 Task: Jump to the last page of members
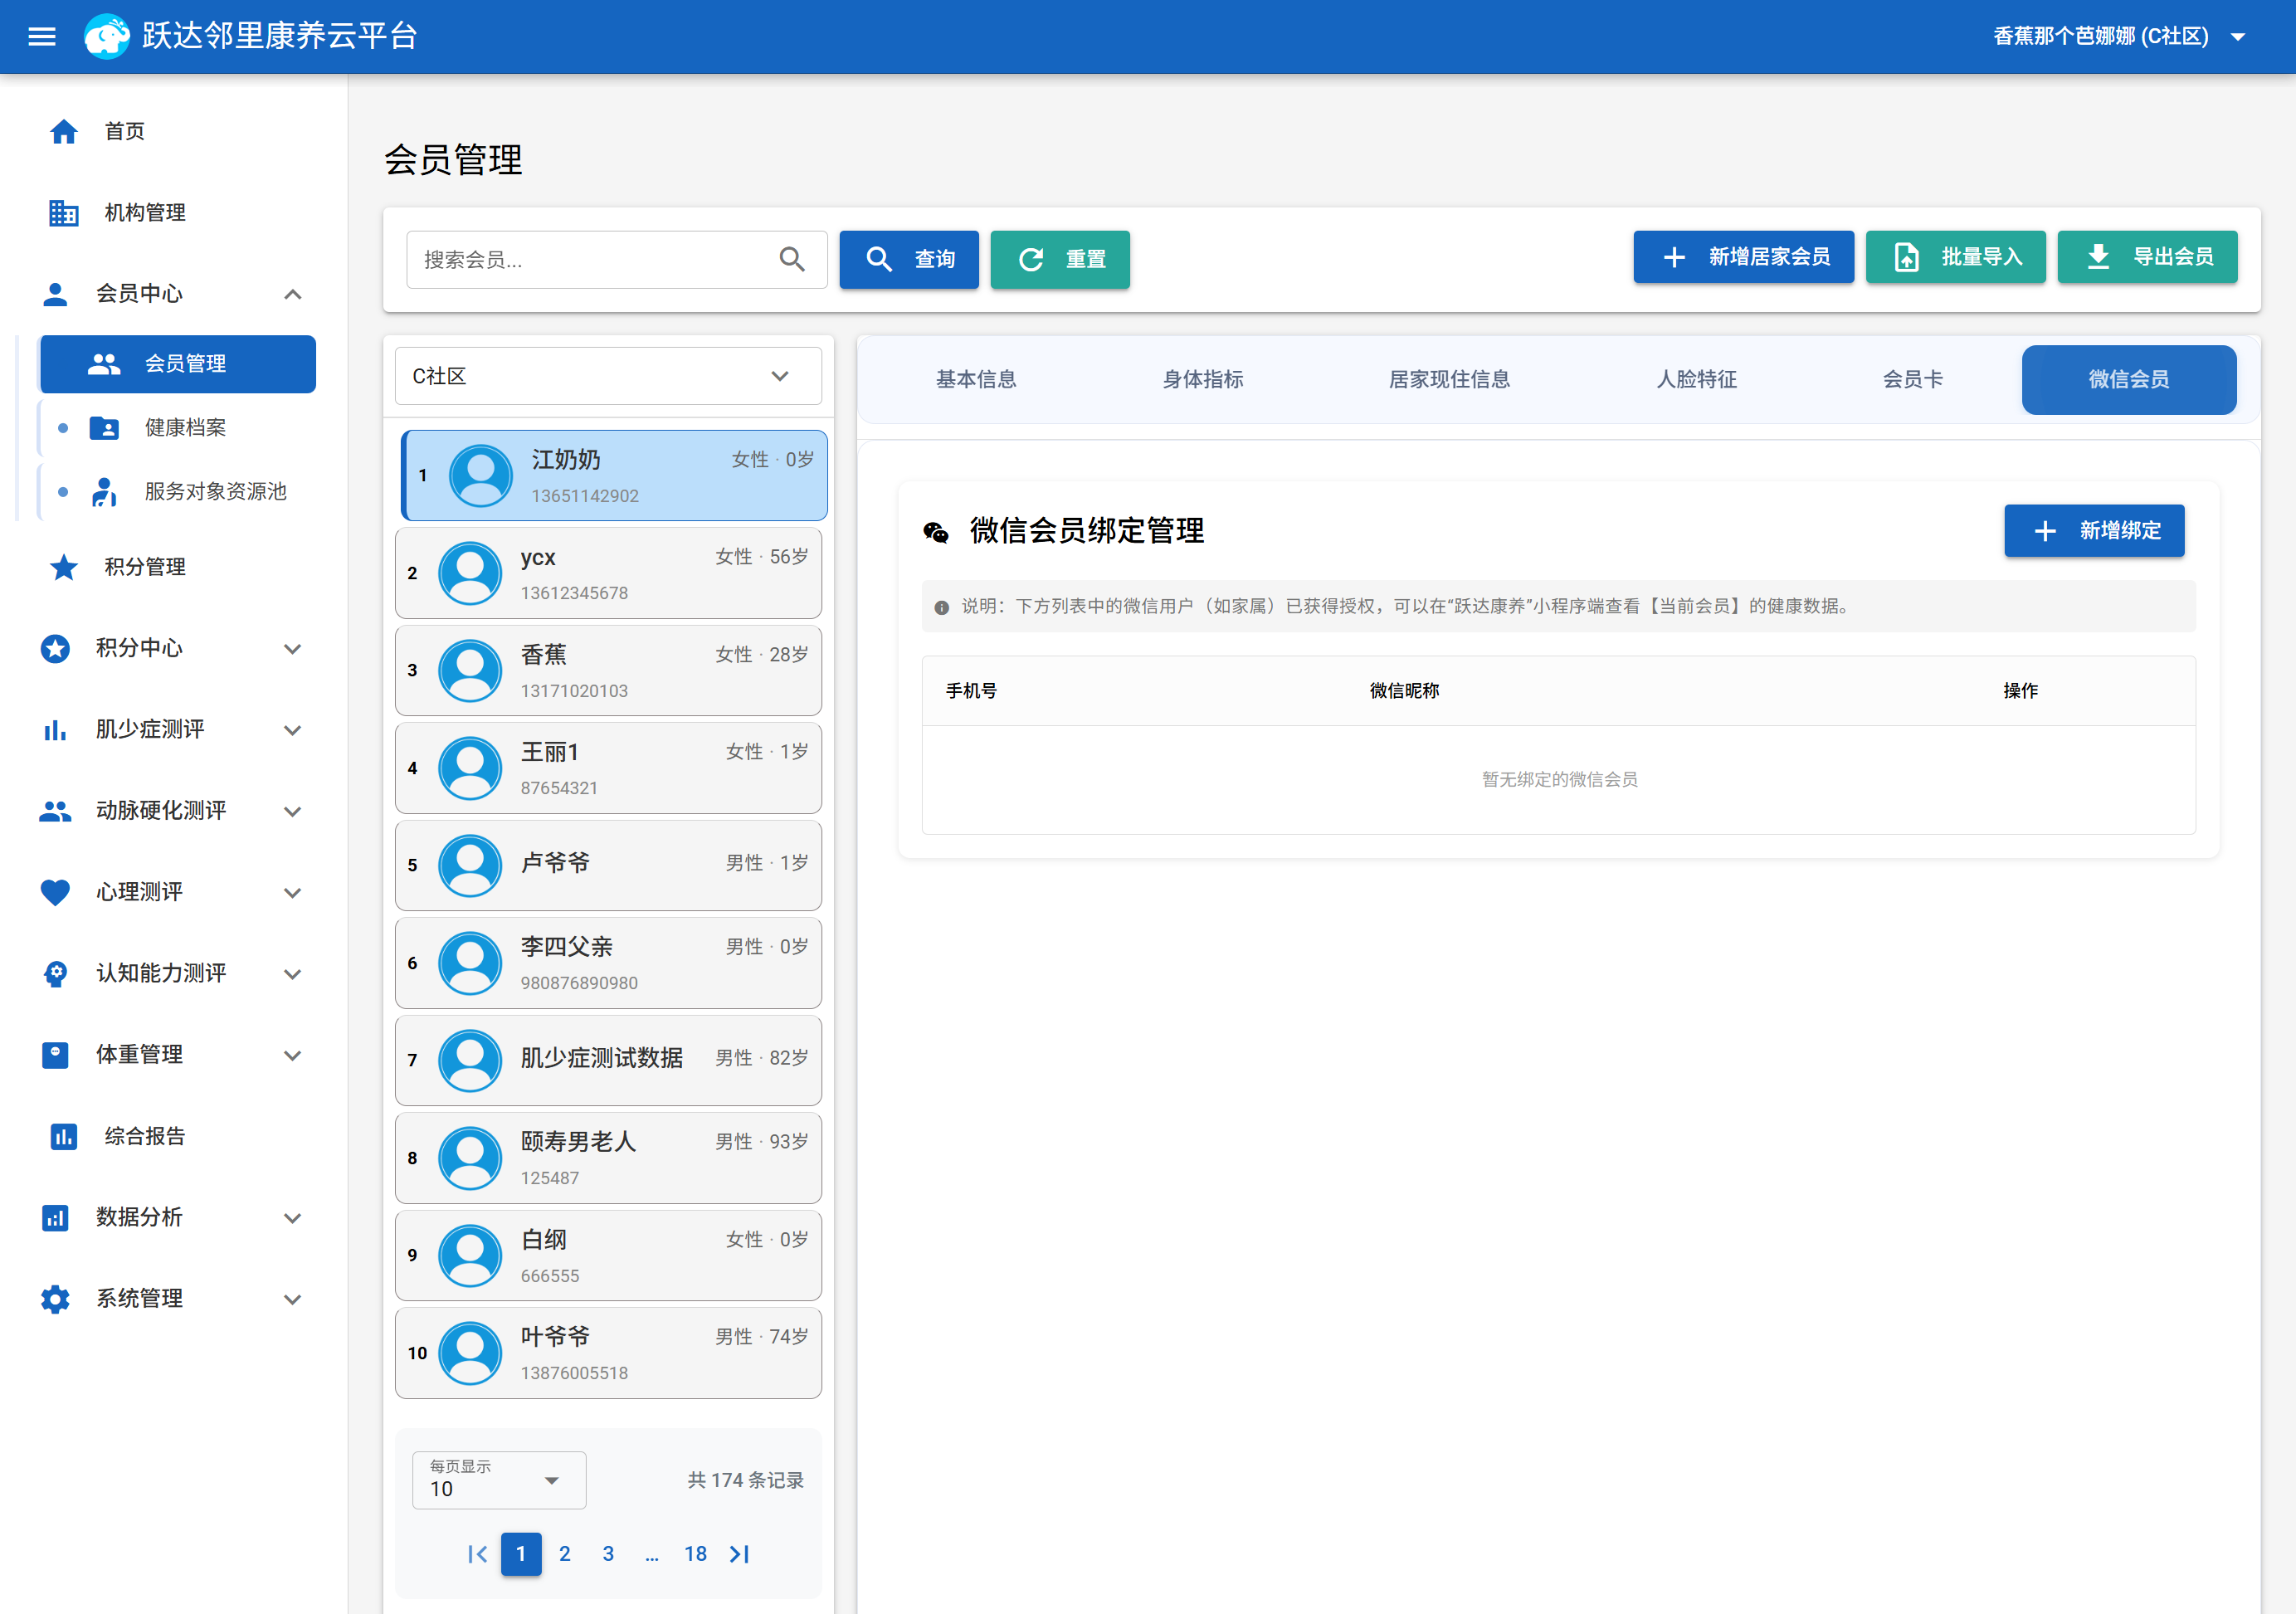tap(740, 1554)
